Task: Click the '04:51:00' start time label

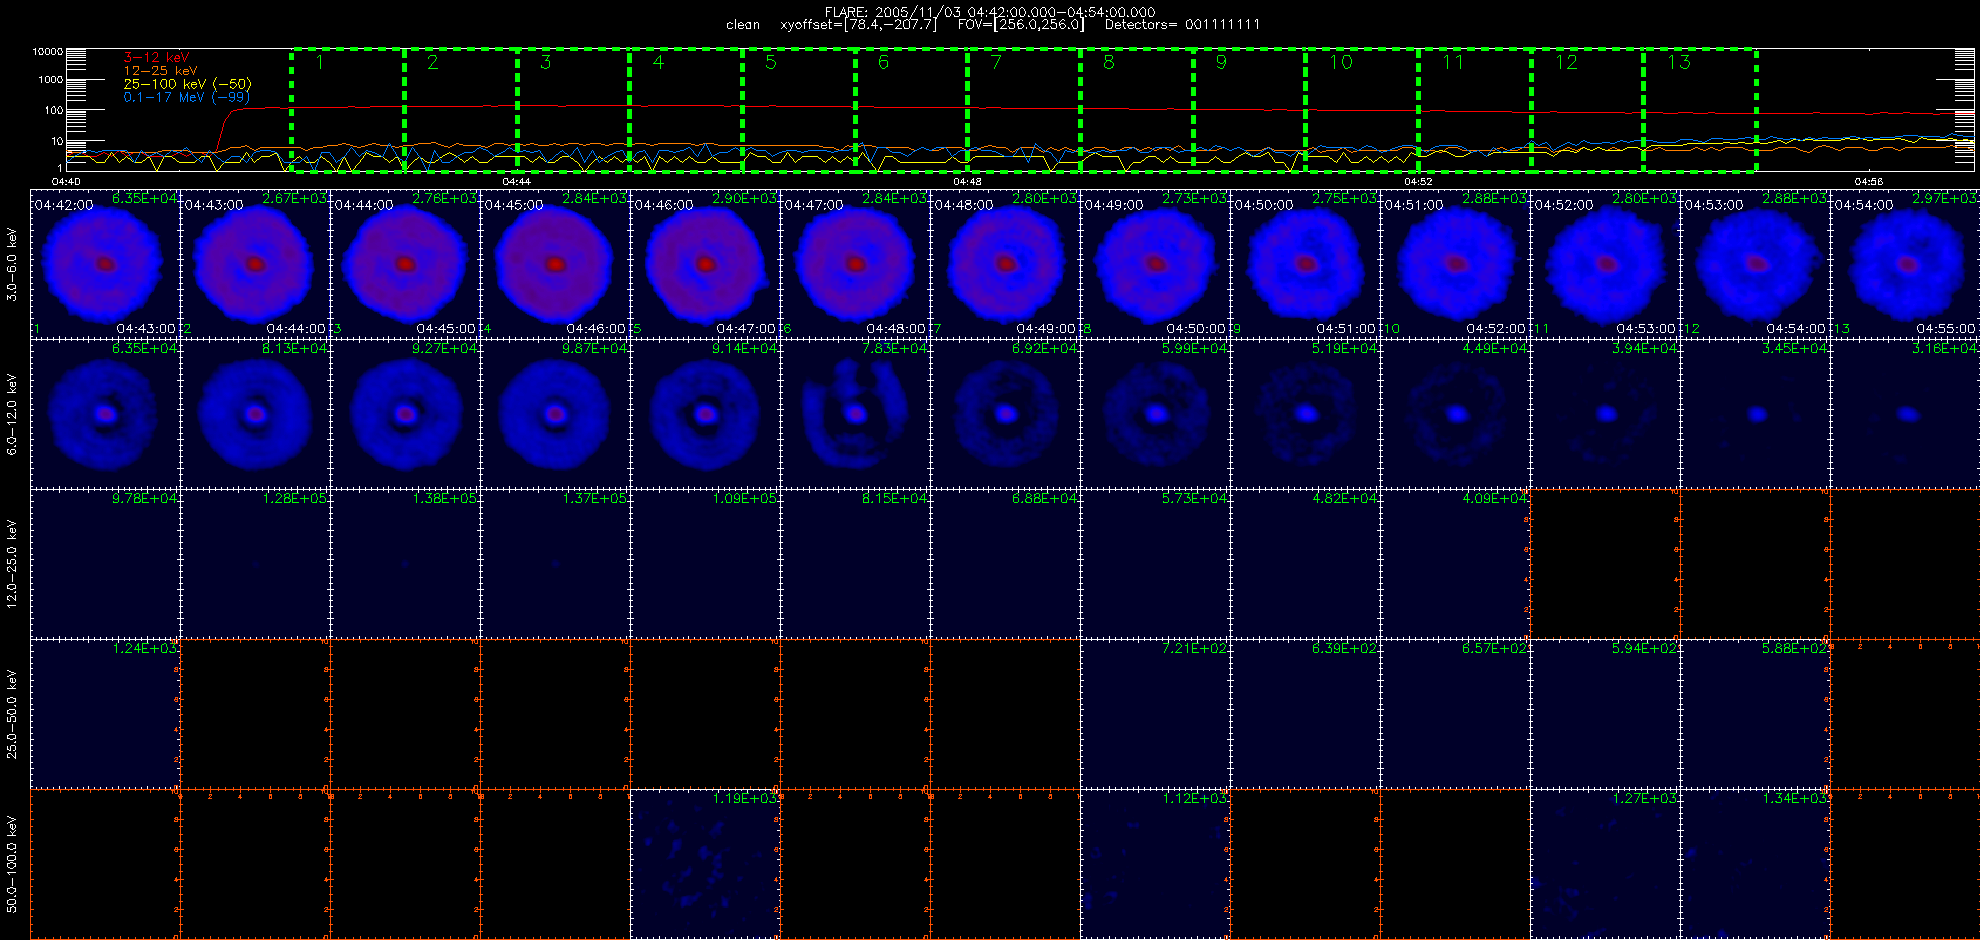Action: pos(1414,204)
